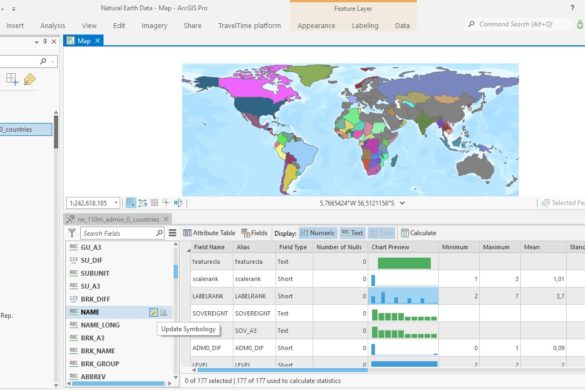Open the Appearance tab
This screenshot has height=390, width=585.
coord(316,25)
